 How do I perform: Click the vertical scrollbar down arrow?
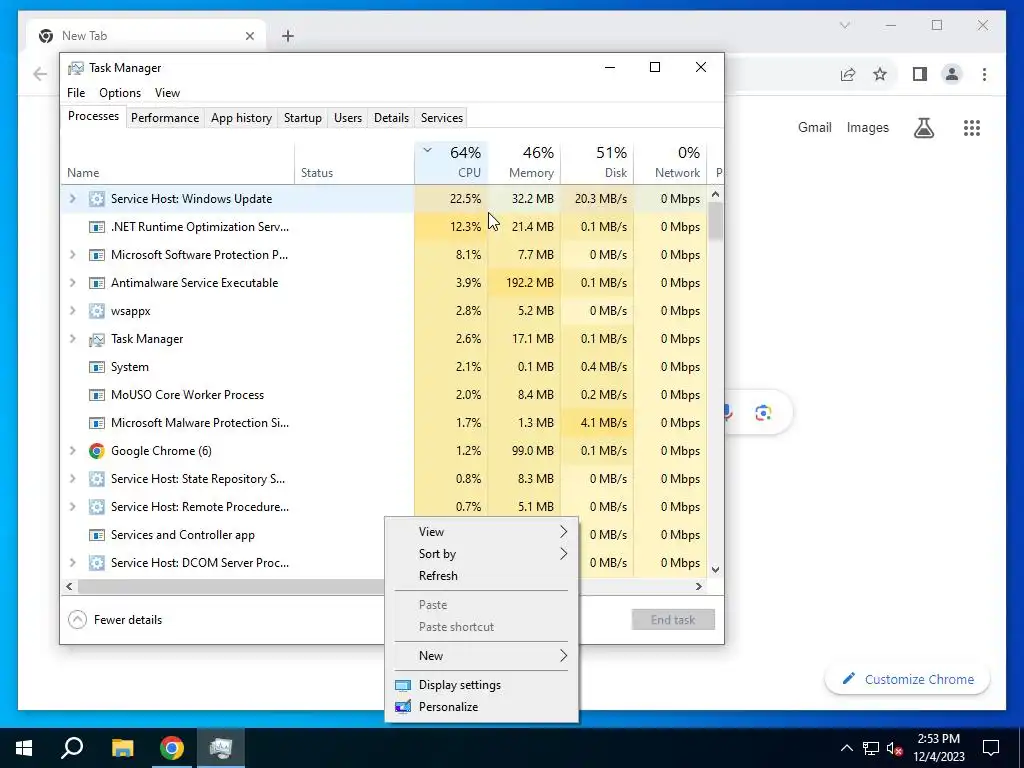[715, 570]
